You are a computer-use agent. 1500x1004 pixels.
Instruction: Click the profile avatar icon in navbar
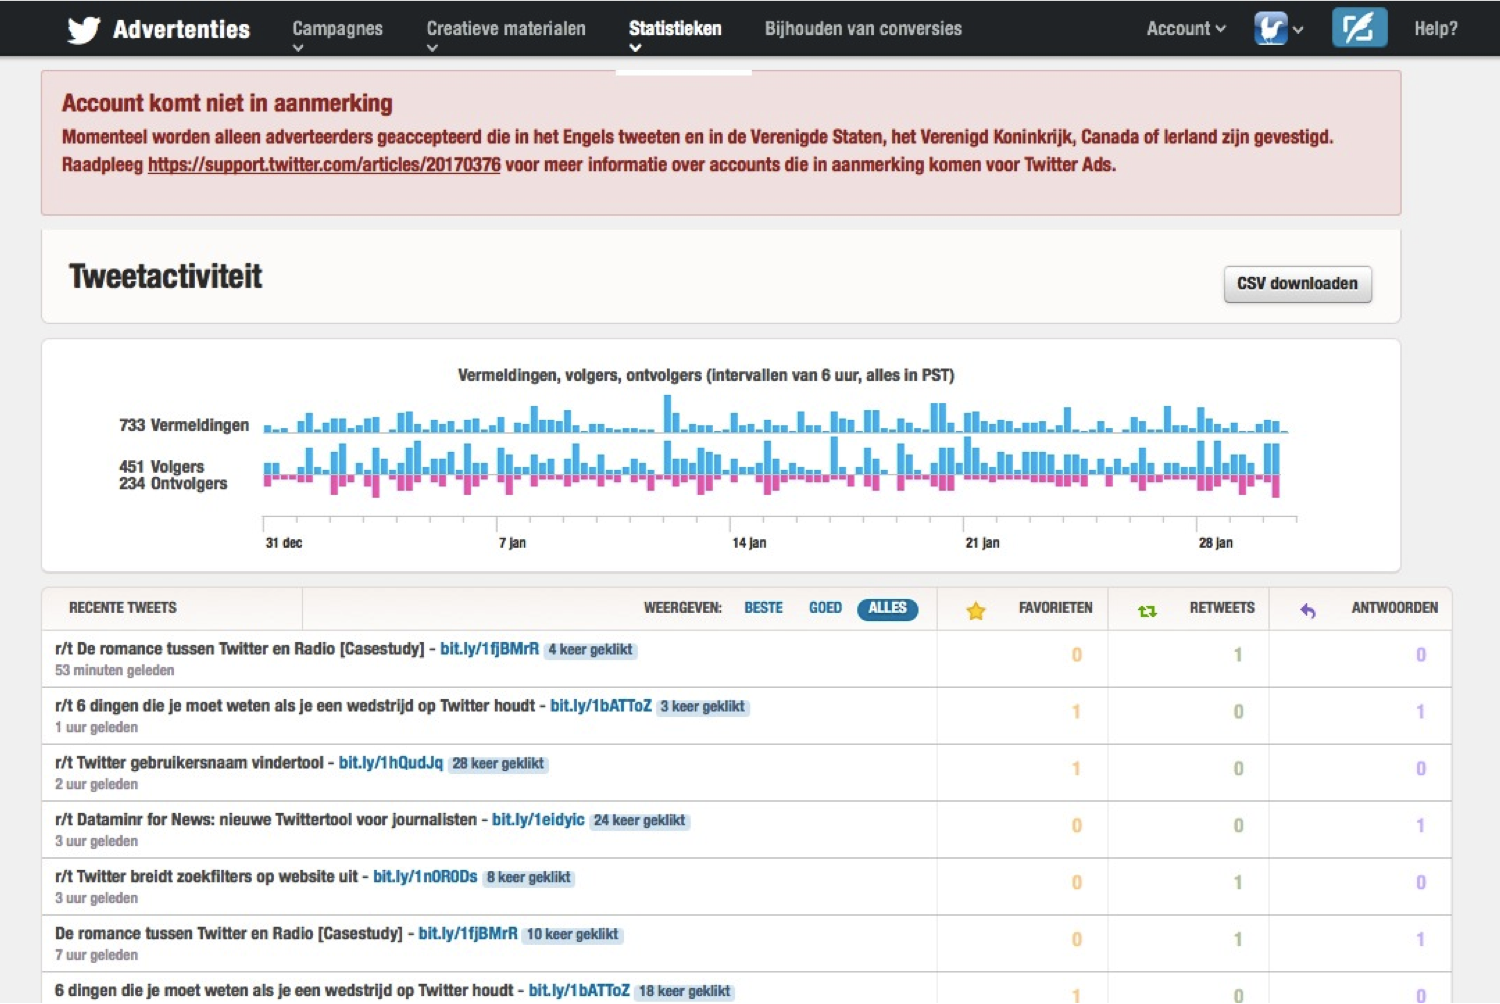point(1271,28)
